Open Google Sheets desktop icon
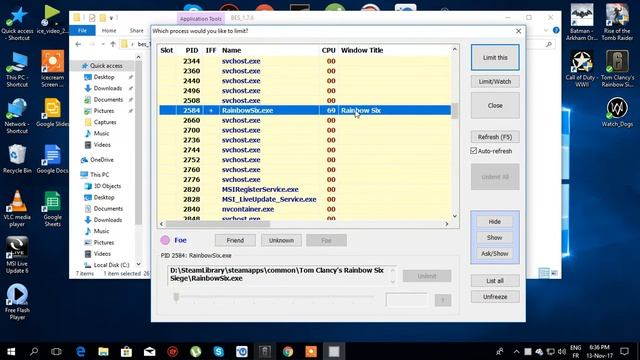The image size is (640, 360). [x=52, y=208]
